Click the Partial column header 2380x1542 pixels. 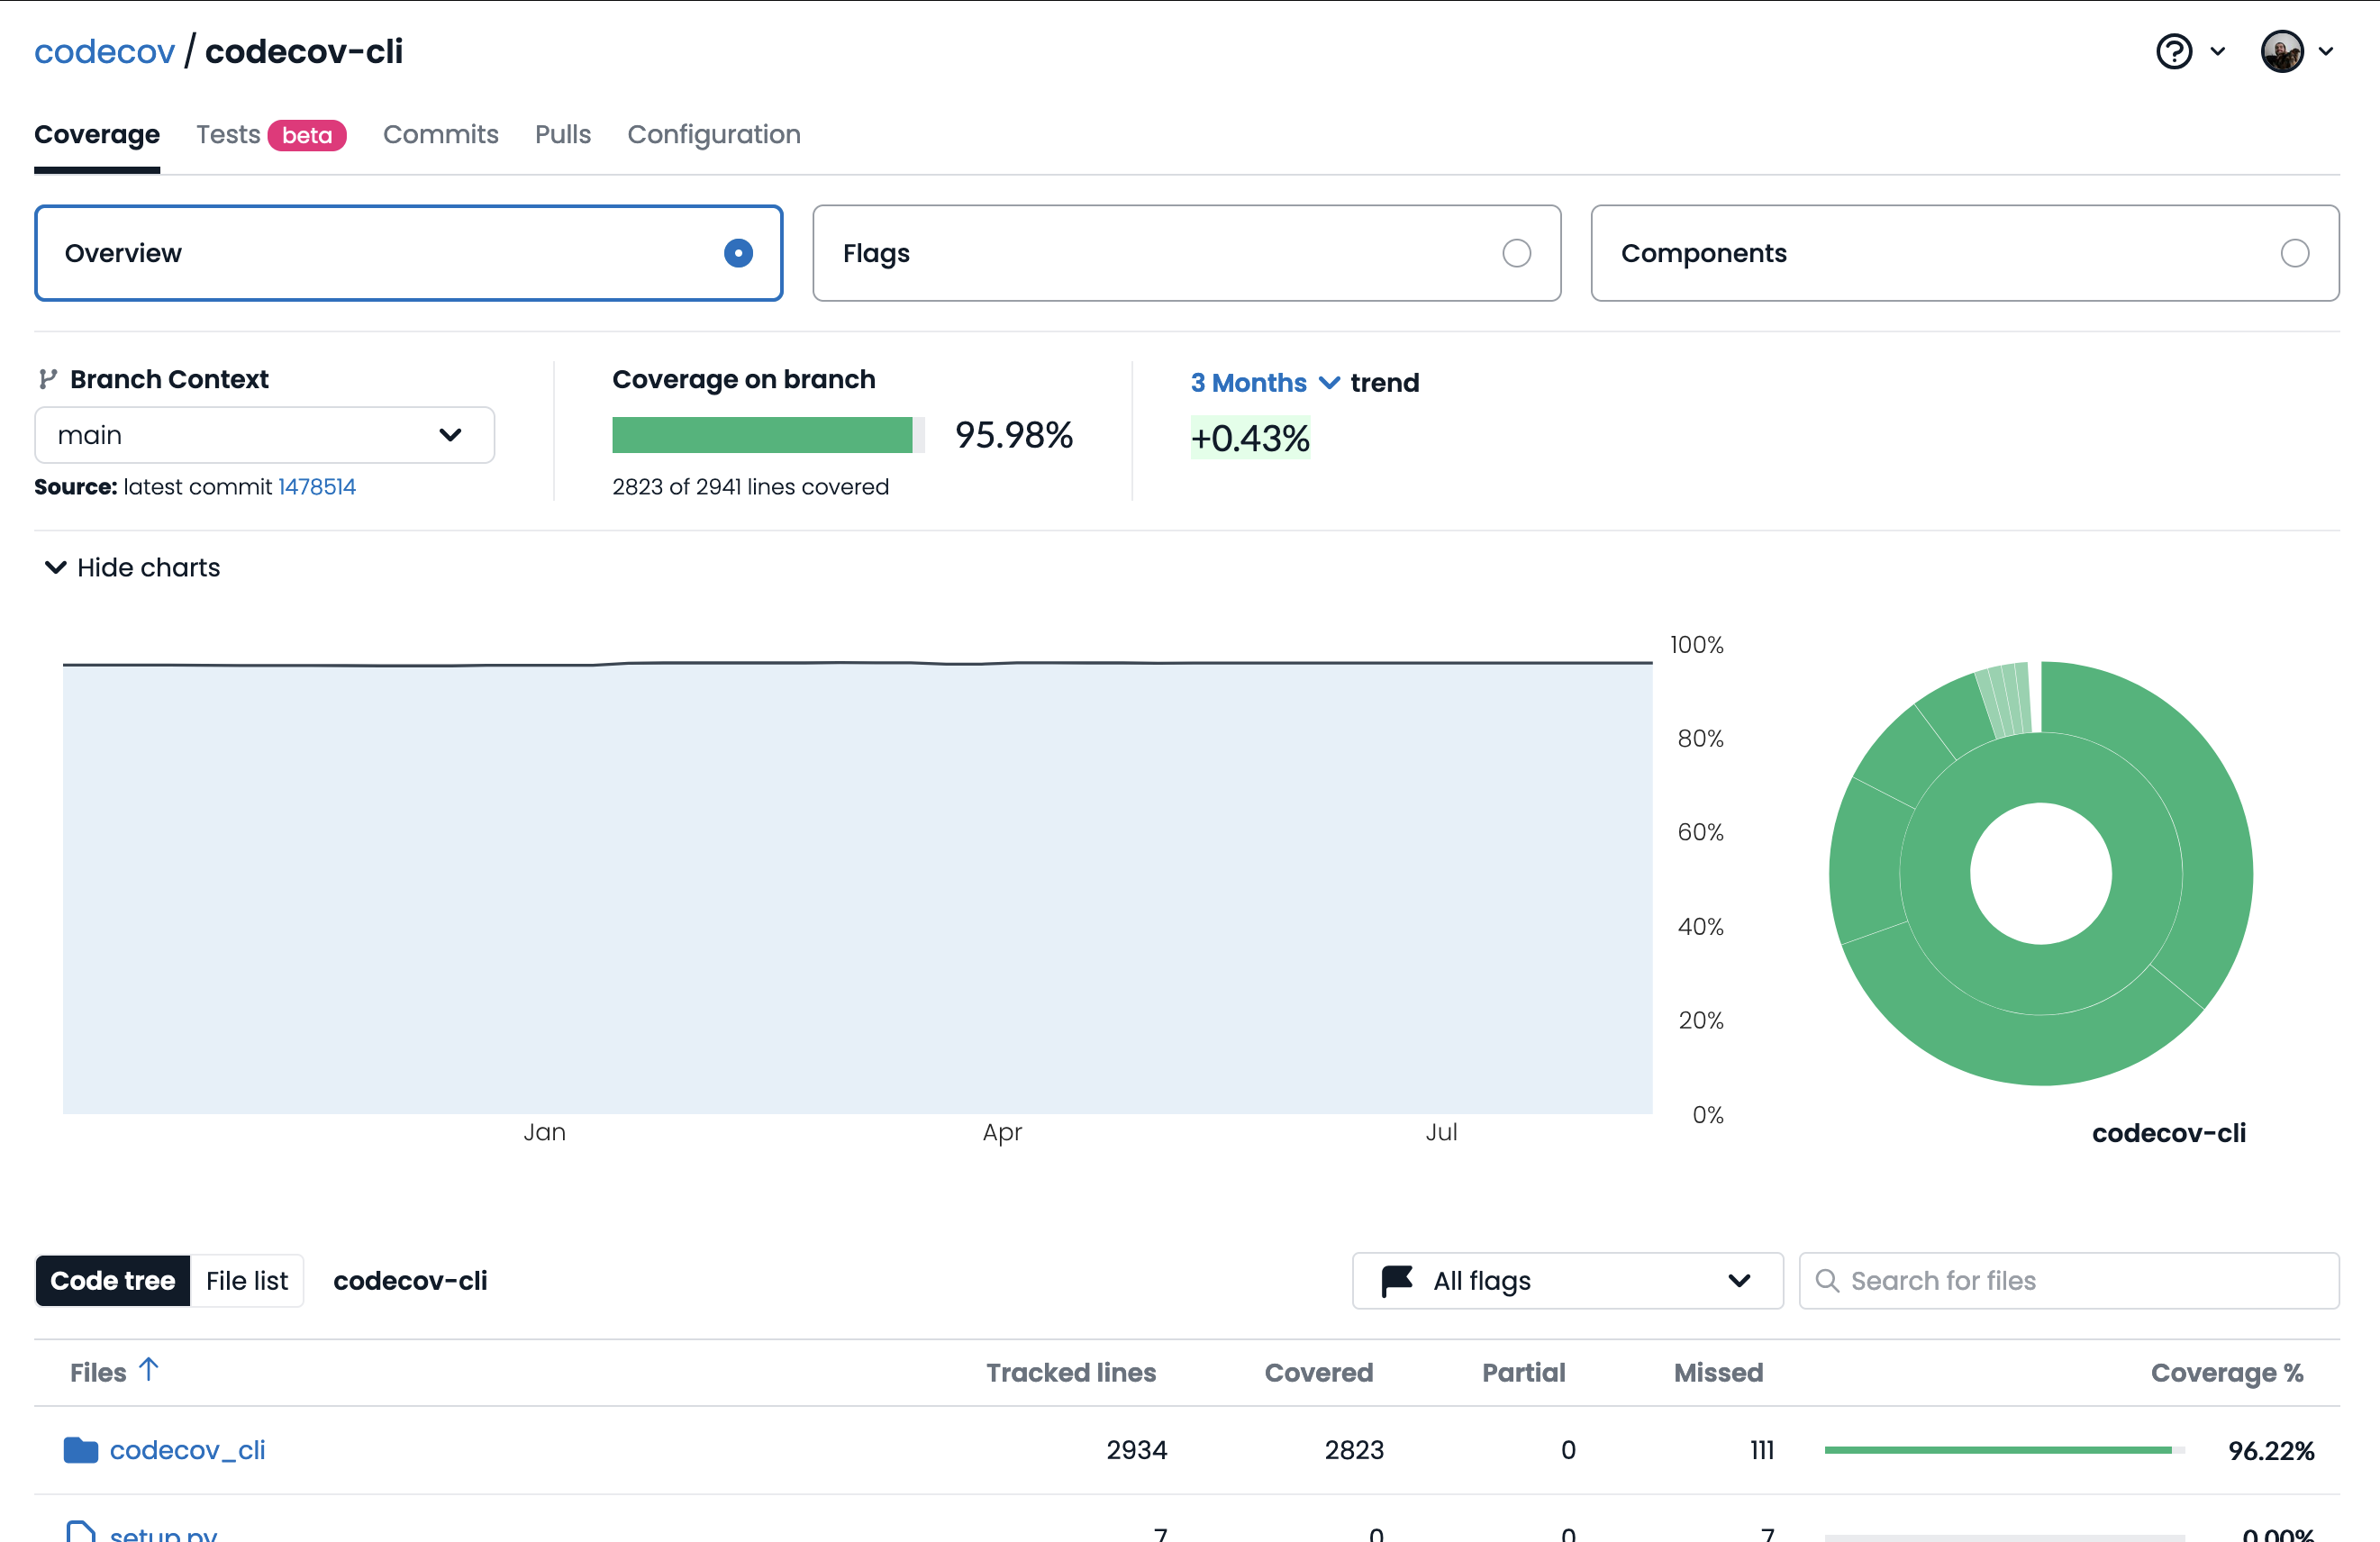click(1523, 1372)
